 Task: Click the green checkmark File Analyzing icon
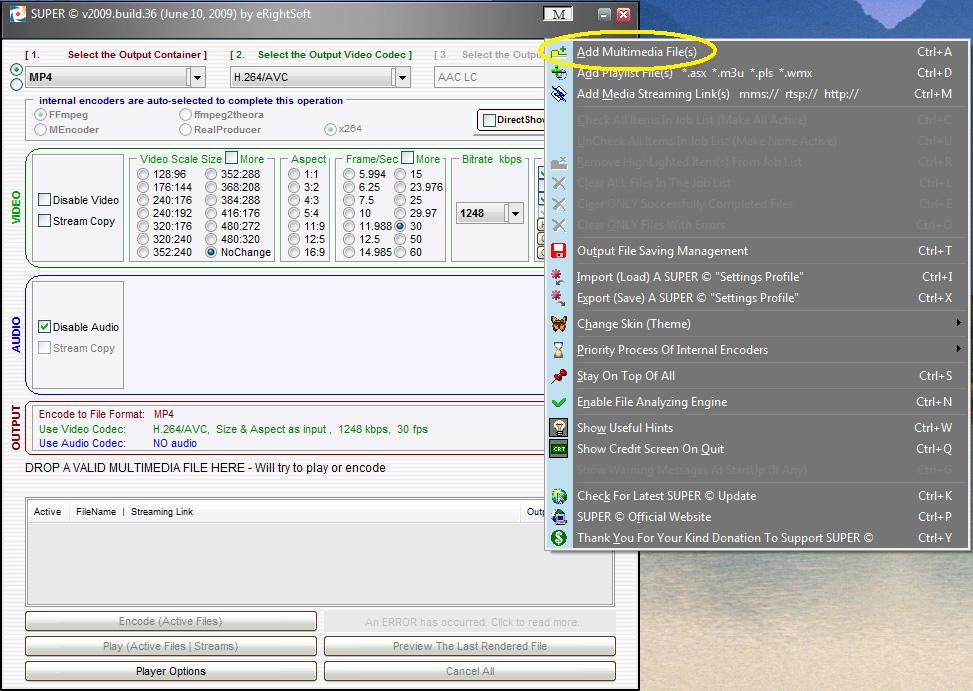coord(559,402)
